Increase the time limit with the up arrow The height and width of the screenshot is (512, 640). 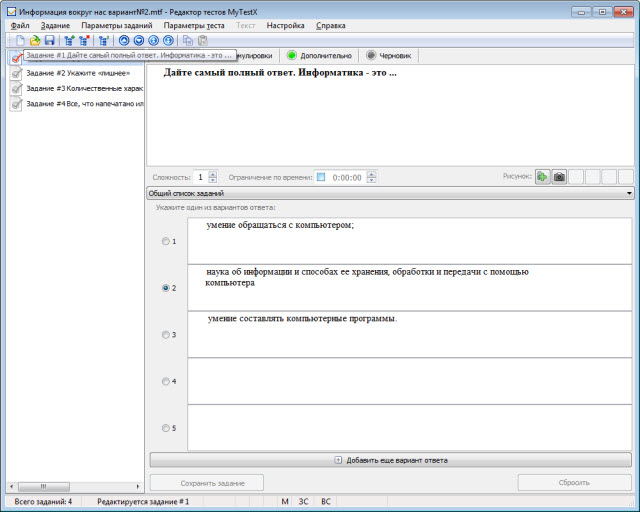tap(372, 174)
